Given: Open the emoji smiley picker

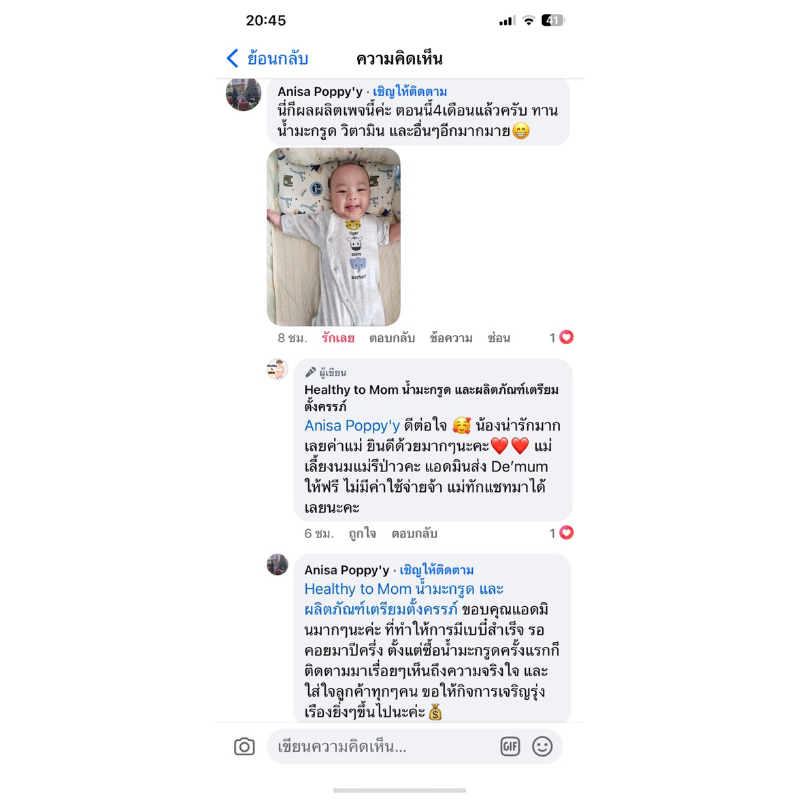Looking at the screenshot, I should coord(542,747).
